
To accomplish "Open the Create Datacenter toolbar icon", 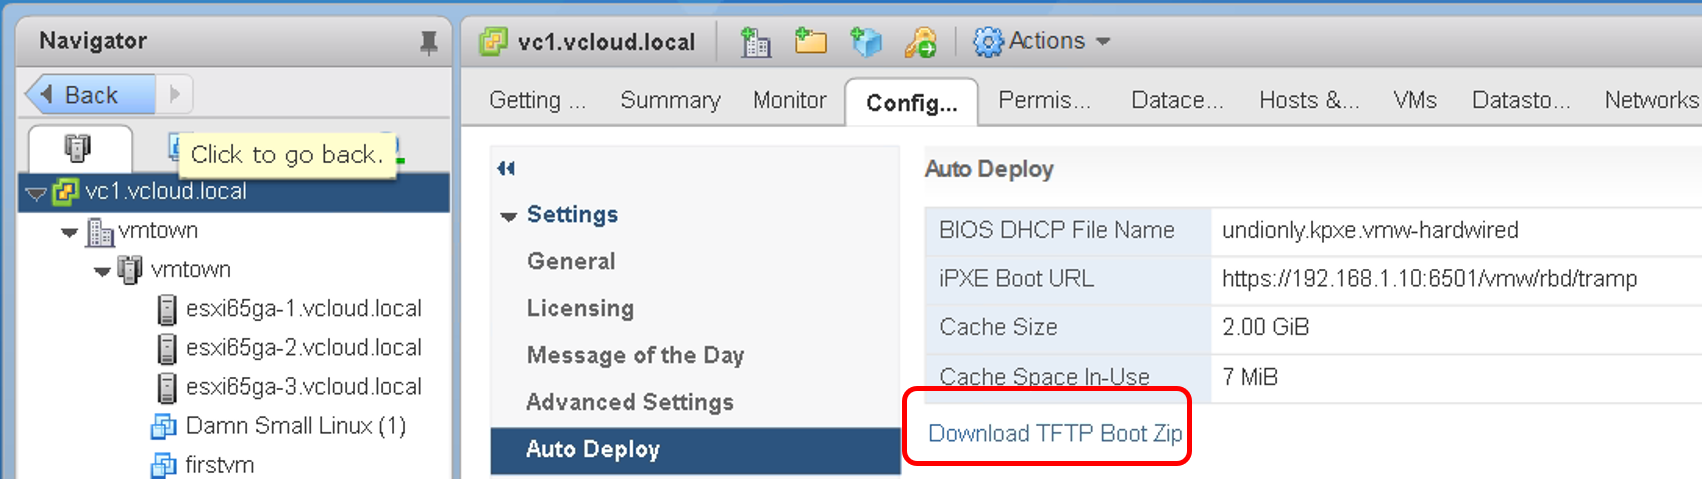I will [755, 41].
